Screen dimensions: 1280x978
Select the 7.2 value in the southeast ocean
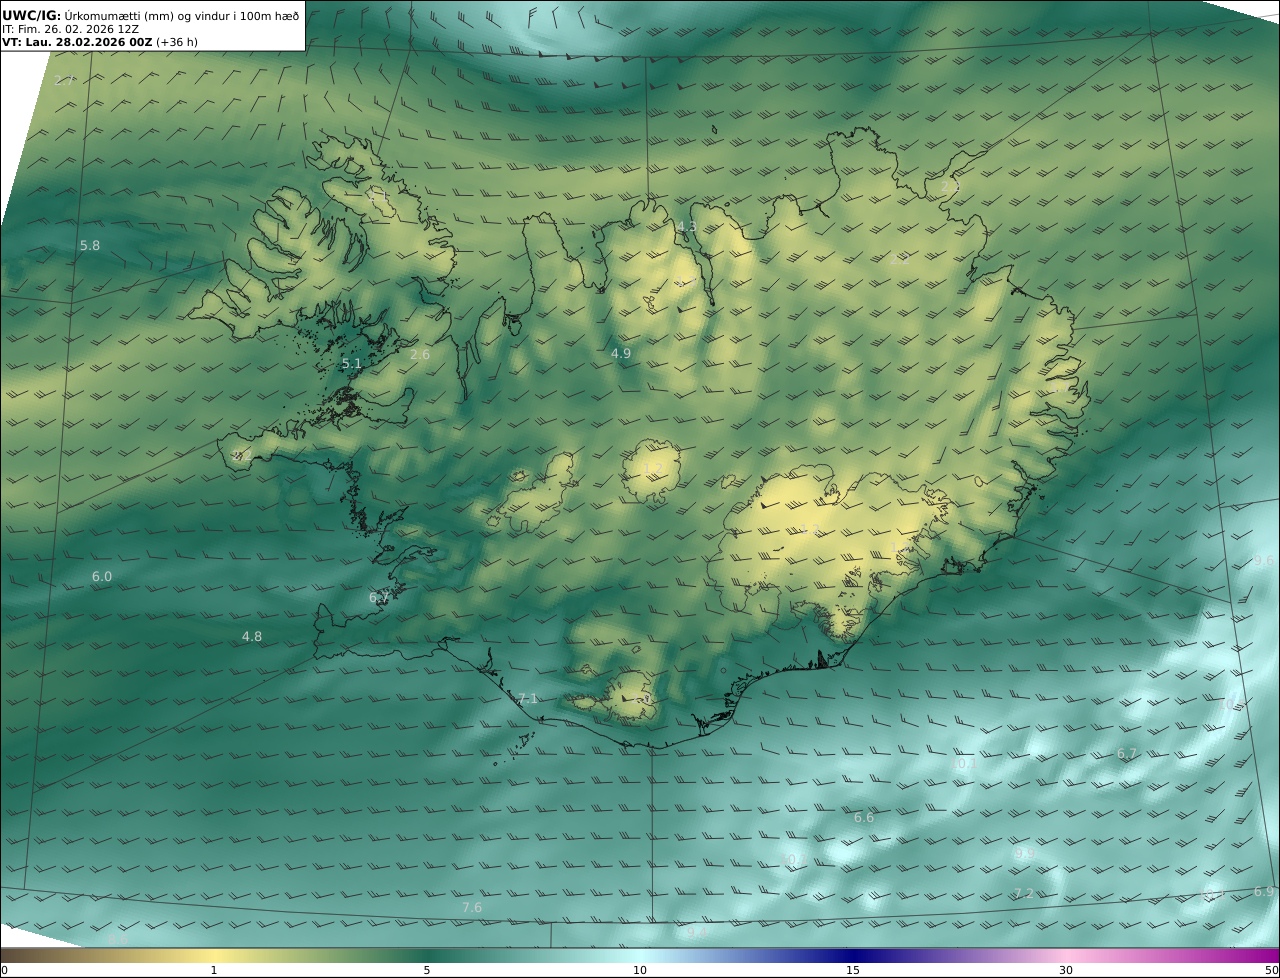click(1023, 894)
